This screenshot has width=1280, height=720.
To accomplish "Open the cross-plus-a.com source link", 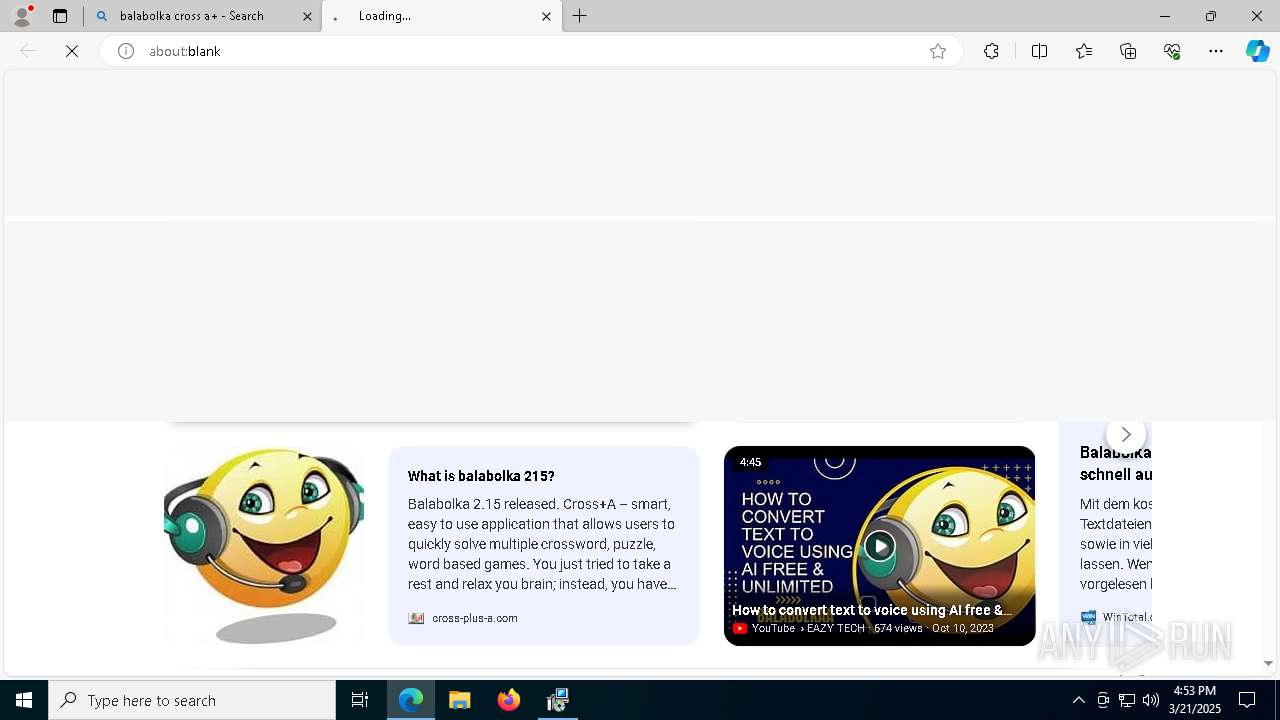I will [475, 618].
